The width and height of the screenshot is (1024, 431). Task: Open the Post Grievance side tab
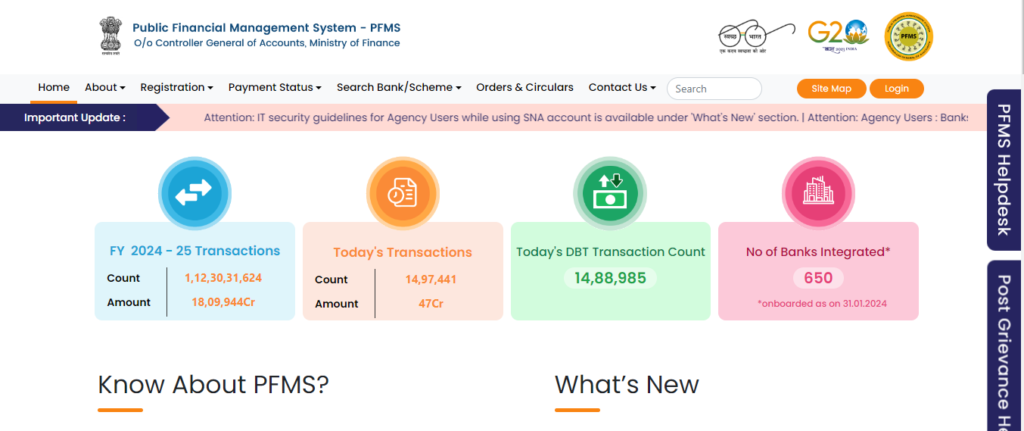(x=1004, y=346)
